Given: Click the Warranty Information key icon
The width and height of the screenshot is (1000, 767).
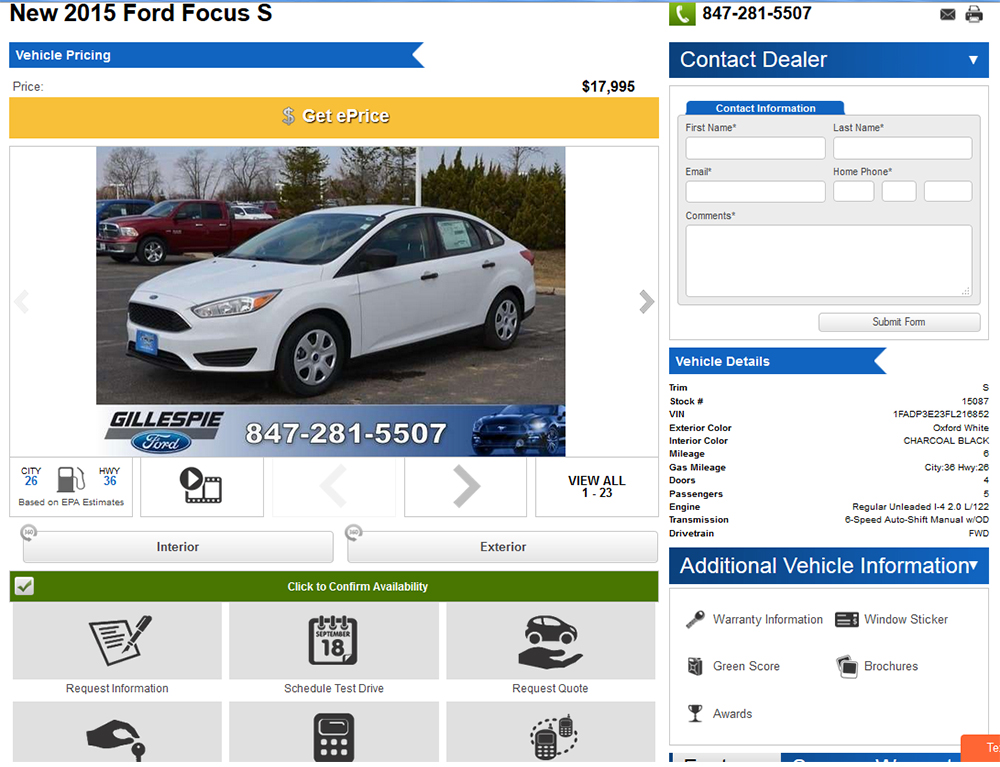Looking at the screenshot, I should 695,619.
